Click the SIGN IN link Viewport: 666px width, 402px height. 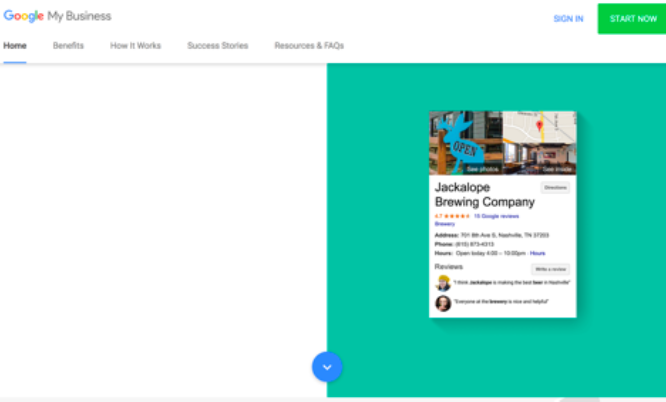pyautogui.click(x=568, y=18)
